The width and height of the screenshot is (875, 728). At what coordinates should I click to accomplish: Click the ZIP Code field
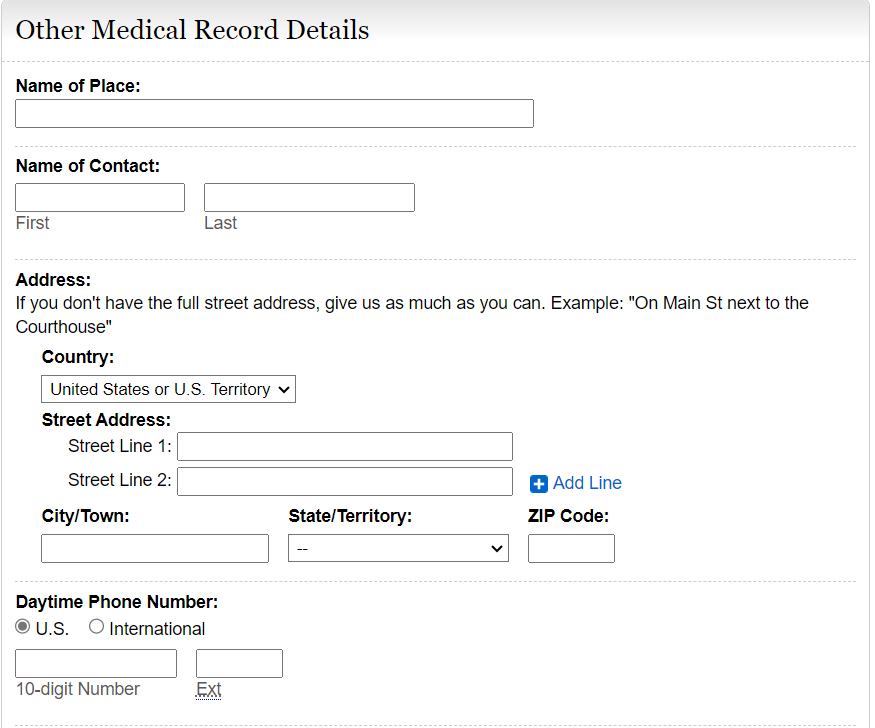coord(571,548)
